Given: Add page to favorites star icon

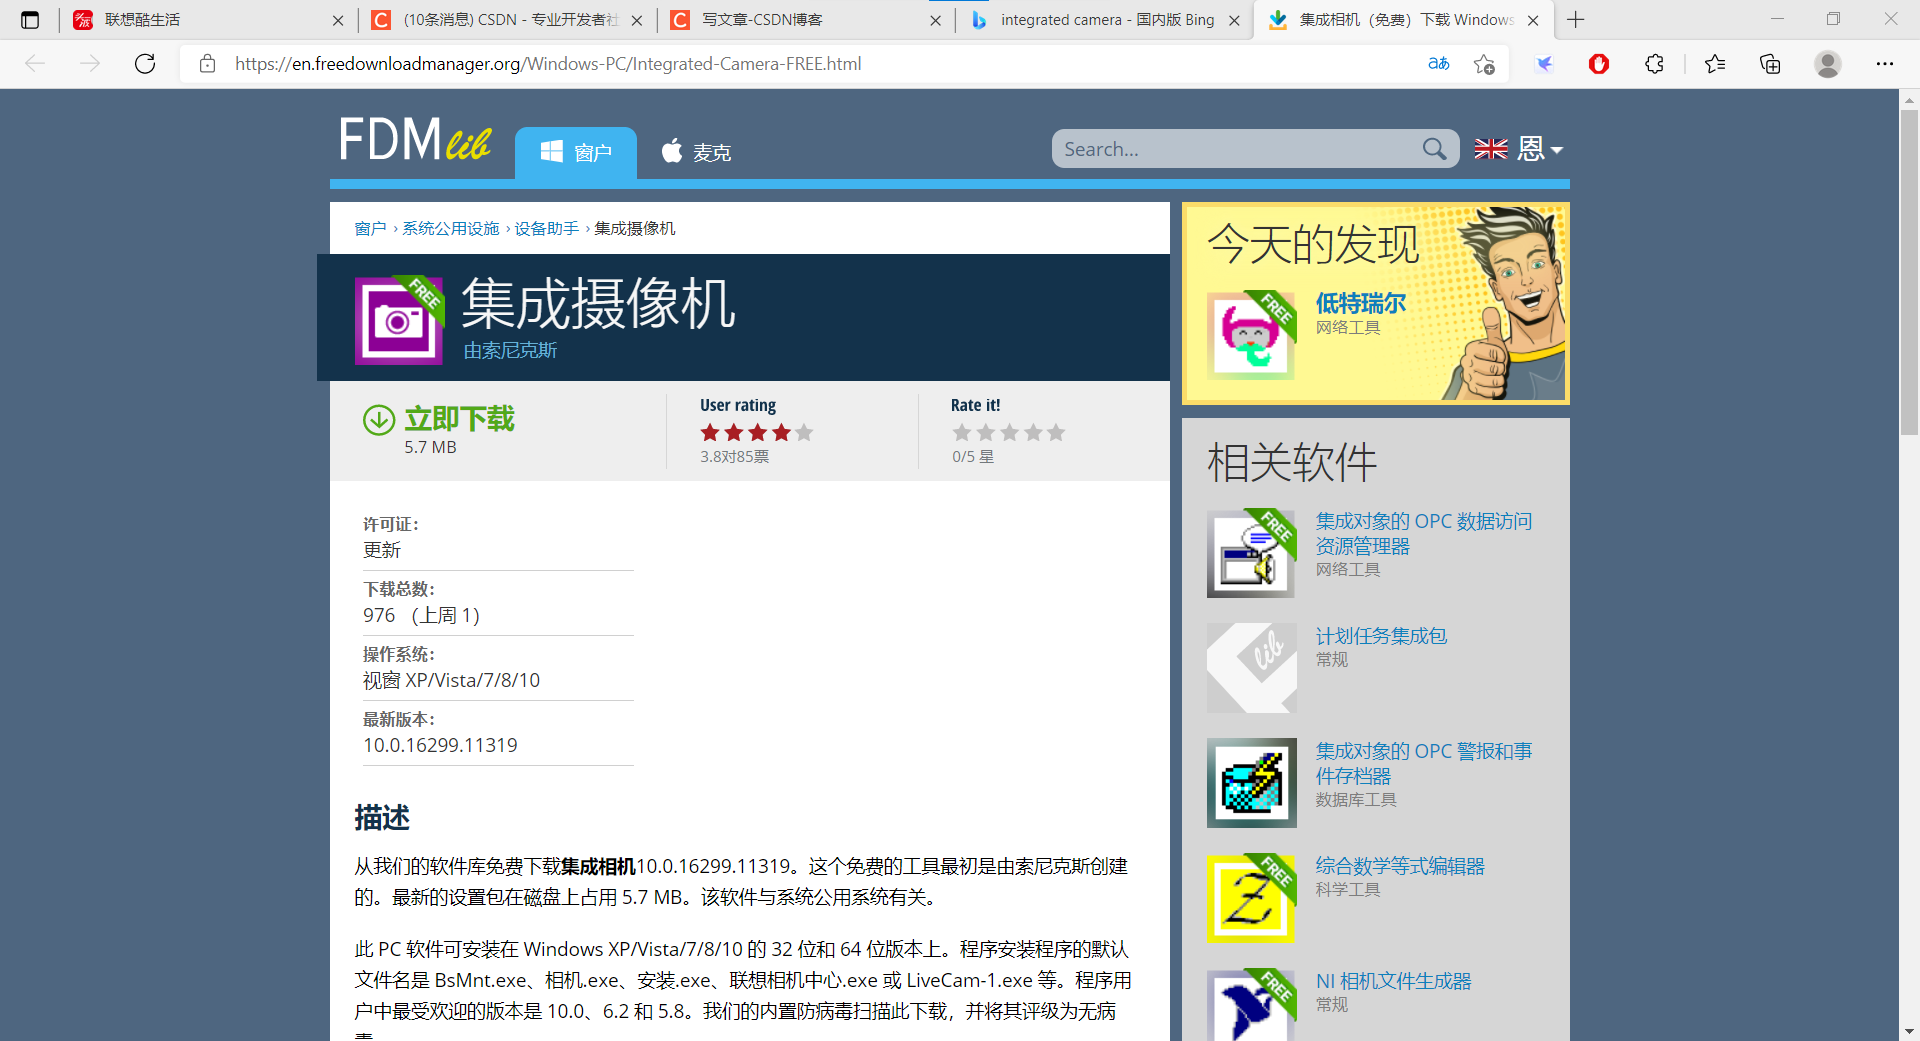Looking at the screenshot, I should click(1484, 64).
